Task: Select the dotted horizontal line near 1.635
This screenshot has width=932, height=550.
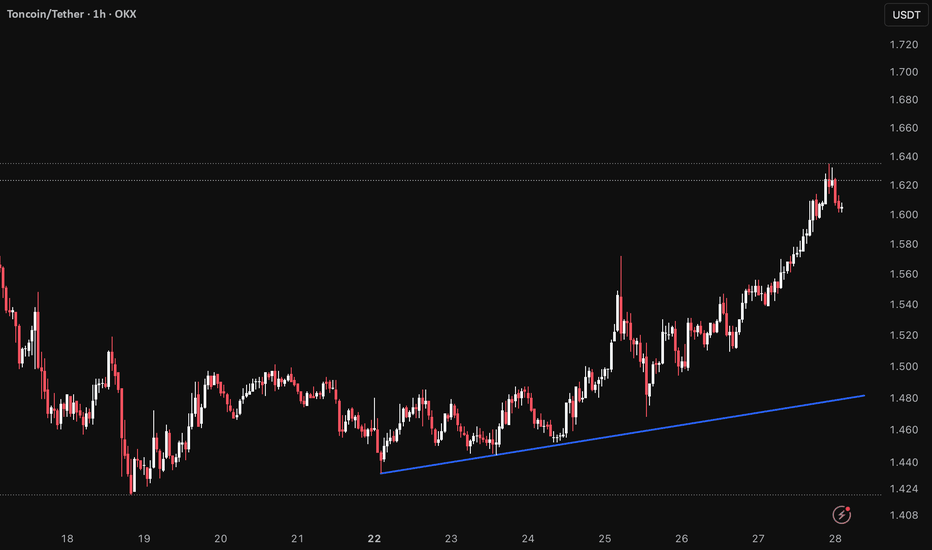Action: click(x=440, y=164)
